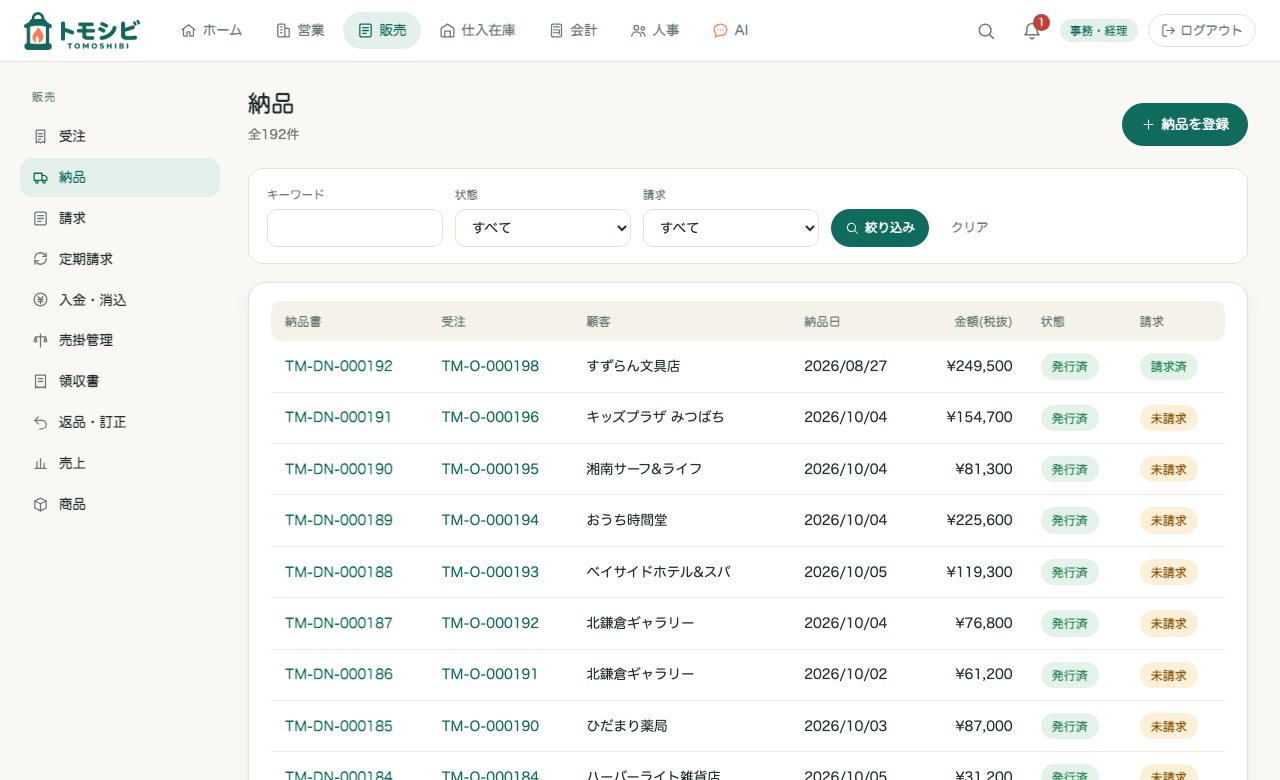
Task: Click the 商品 box icon
Action: (x=40, y=504)
